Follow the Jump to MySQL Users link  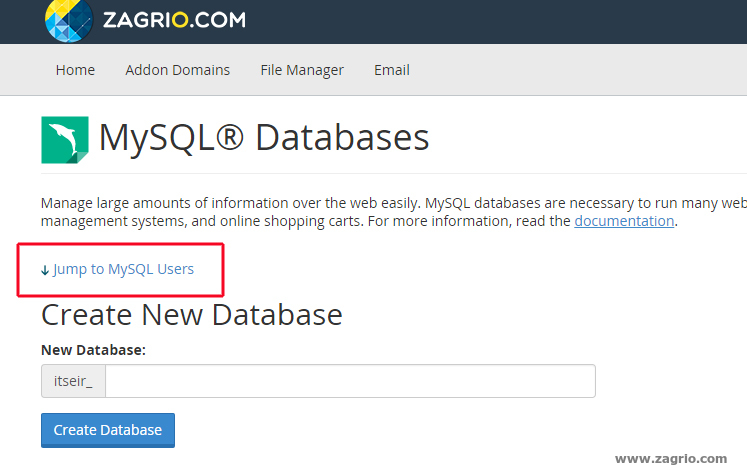(x=123, y=269)
